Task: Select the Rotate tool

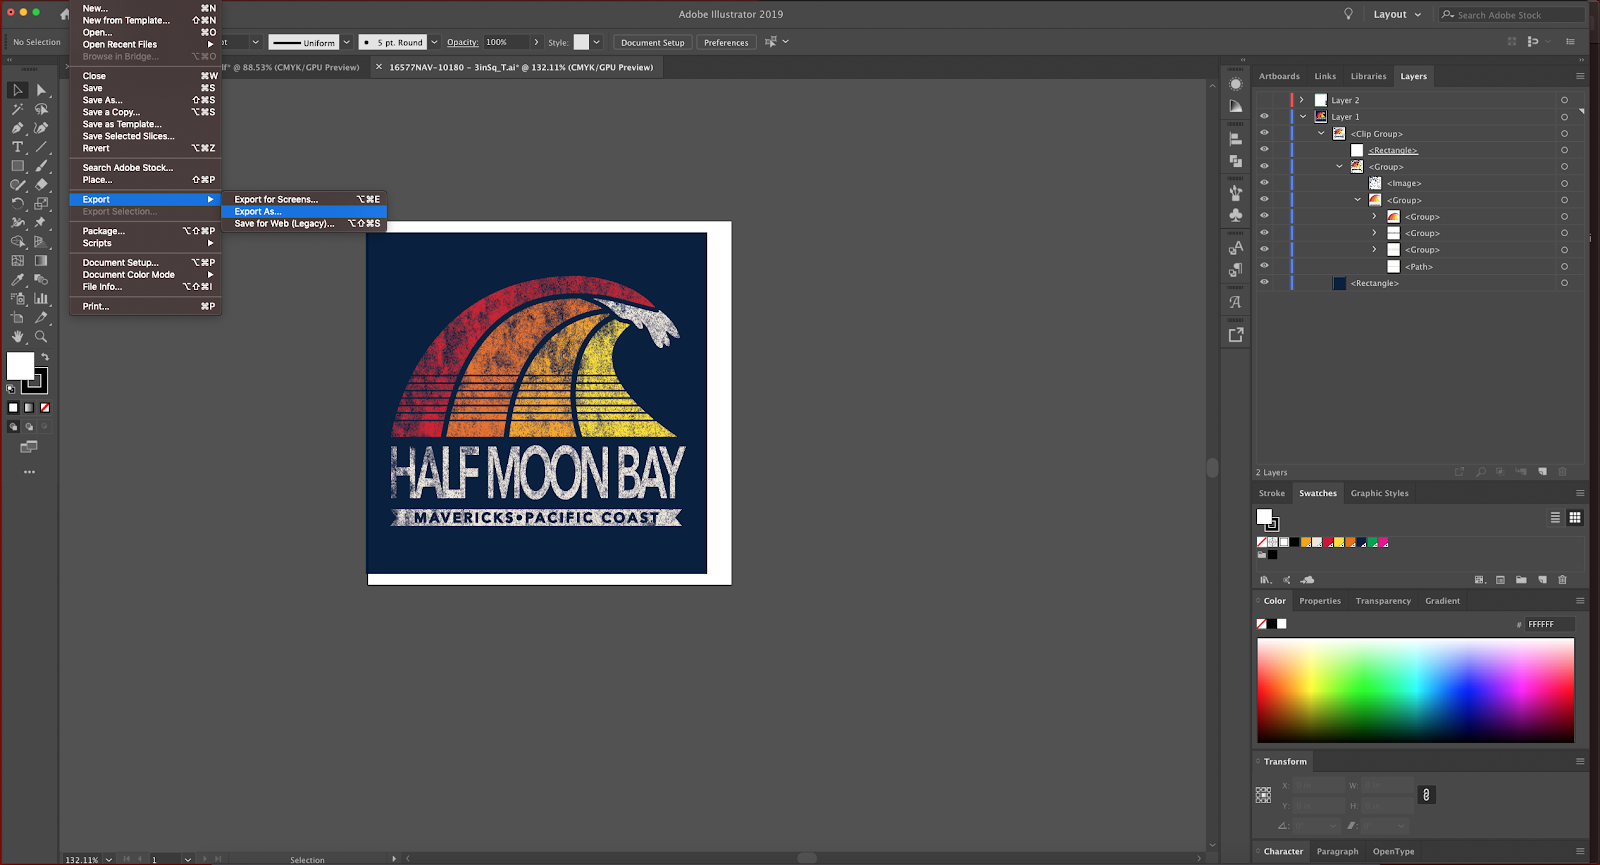Action: pyautogui.click(x=17, y=204)
